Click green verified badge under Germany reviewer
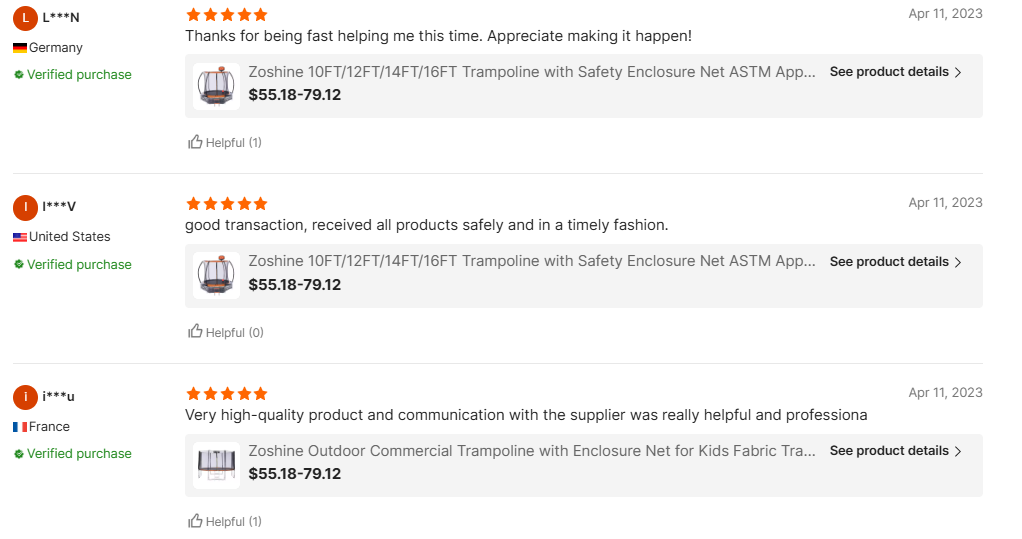This screenshot has height=539, width=1022. 19,75
